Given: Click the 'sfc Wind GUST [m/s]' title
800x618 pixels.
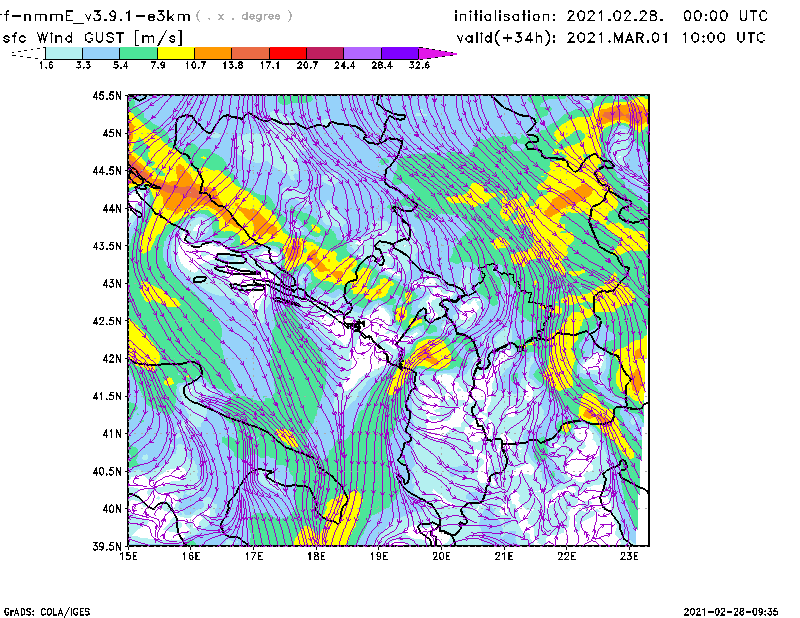Looking at the screenshot, I should click(x=92, y=38).
